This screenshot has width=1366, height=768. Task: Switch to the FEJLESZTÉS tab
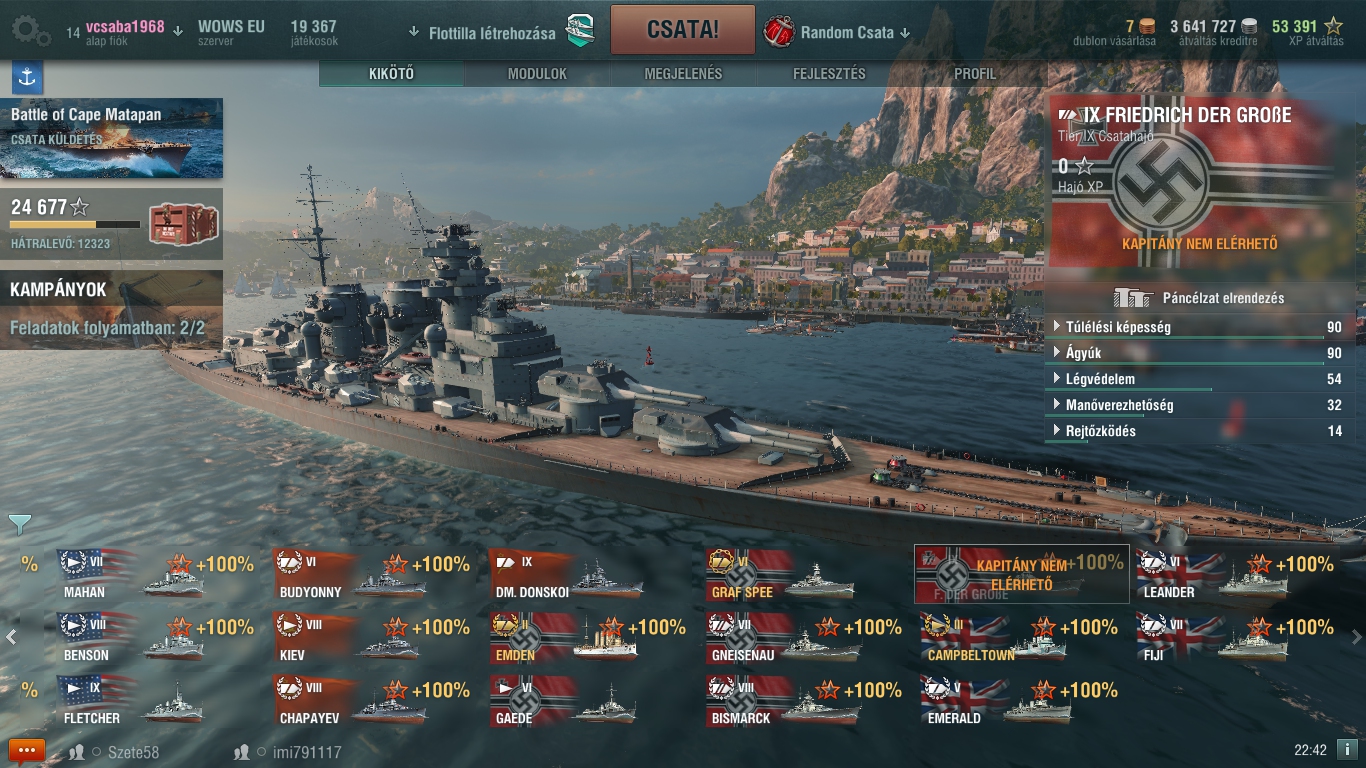point(829,74)
